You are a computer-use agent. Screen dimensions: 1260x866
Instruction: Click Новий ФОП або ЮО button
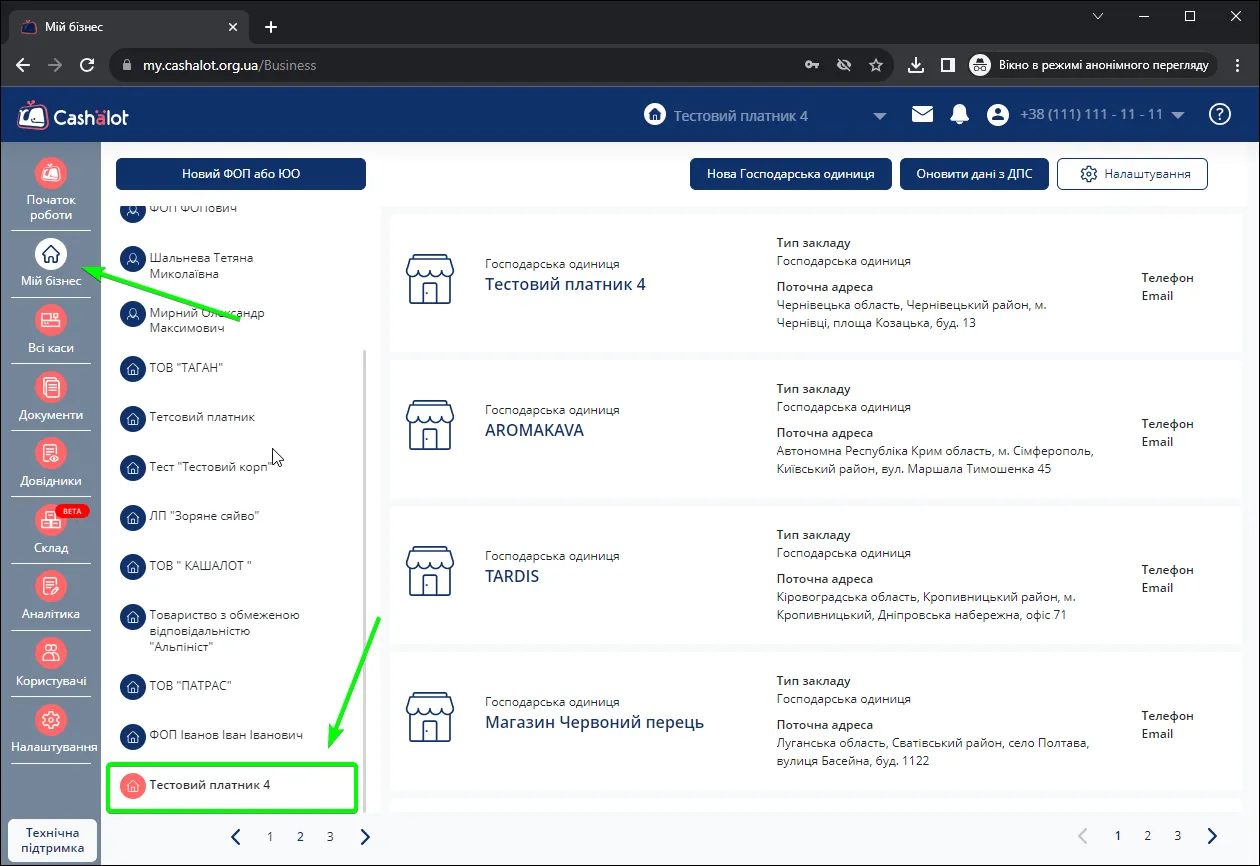point(241,174)
